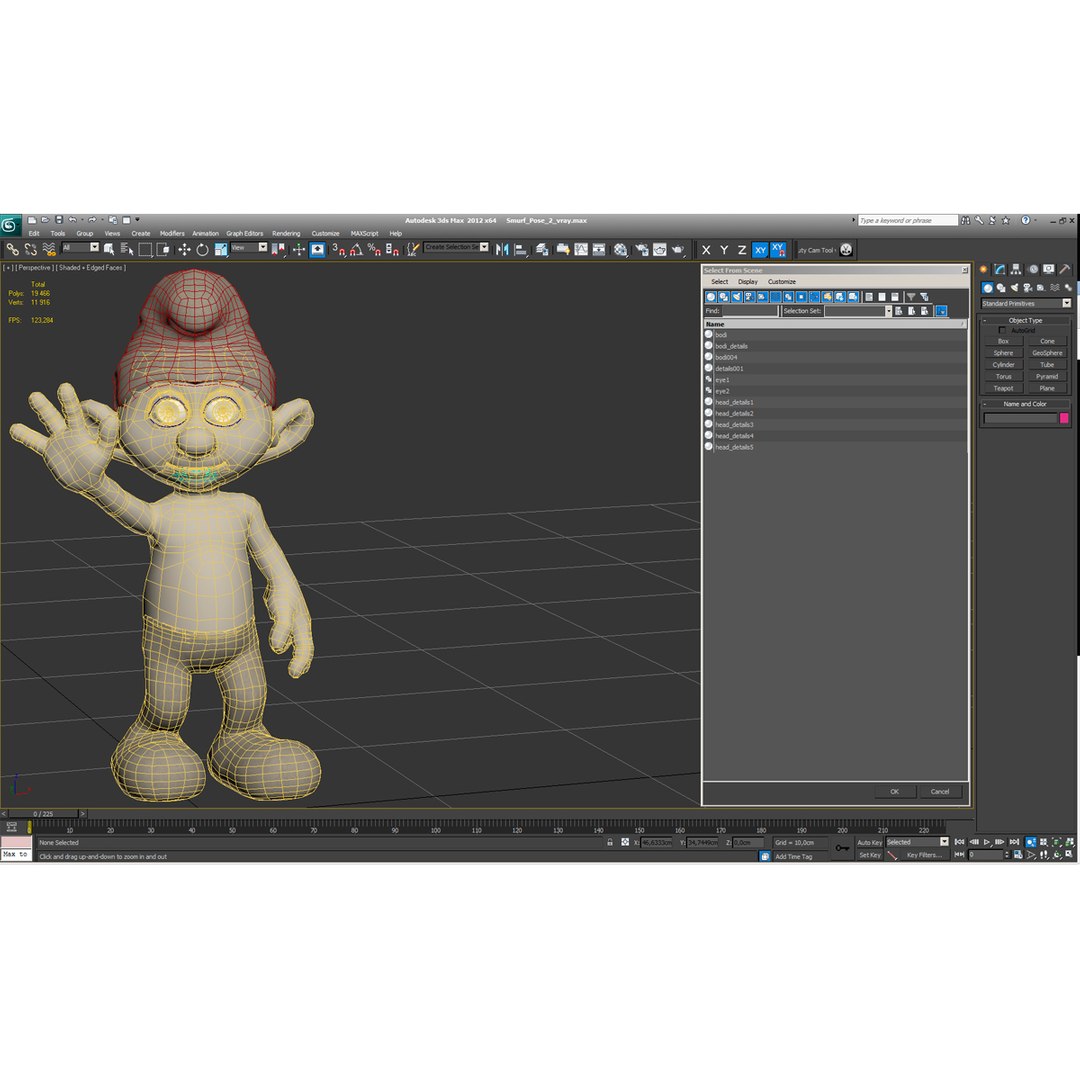Click the Set Key button
This screenshot has width=1080, height=1080.
(x=869, y=855)
